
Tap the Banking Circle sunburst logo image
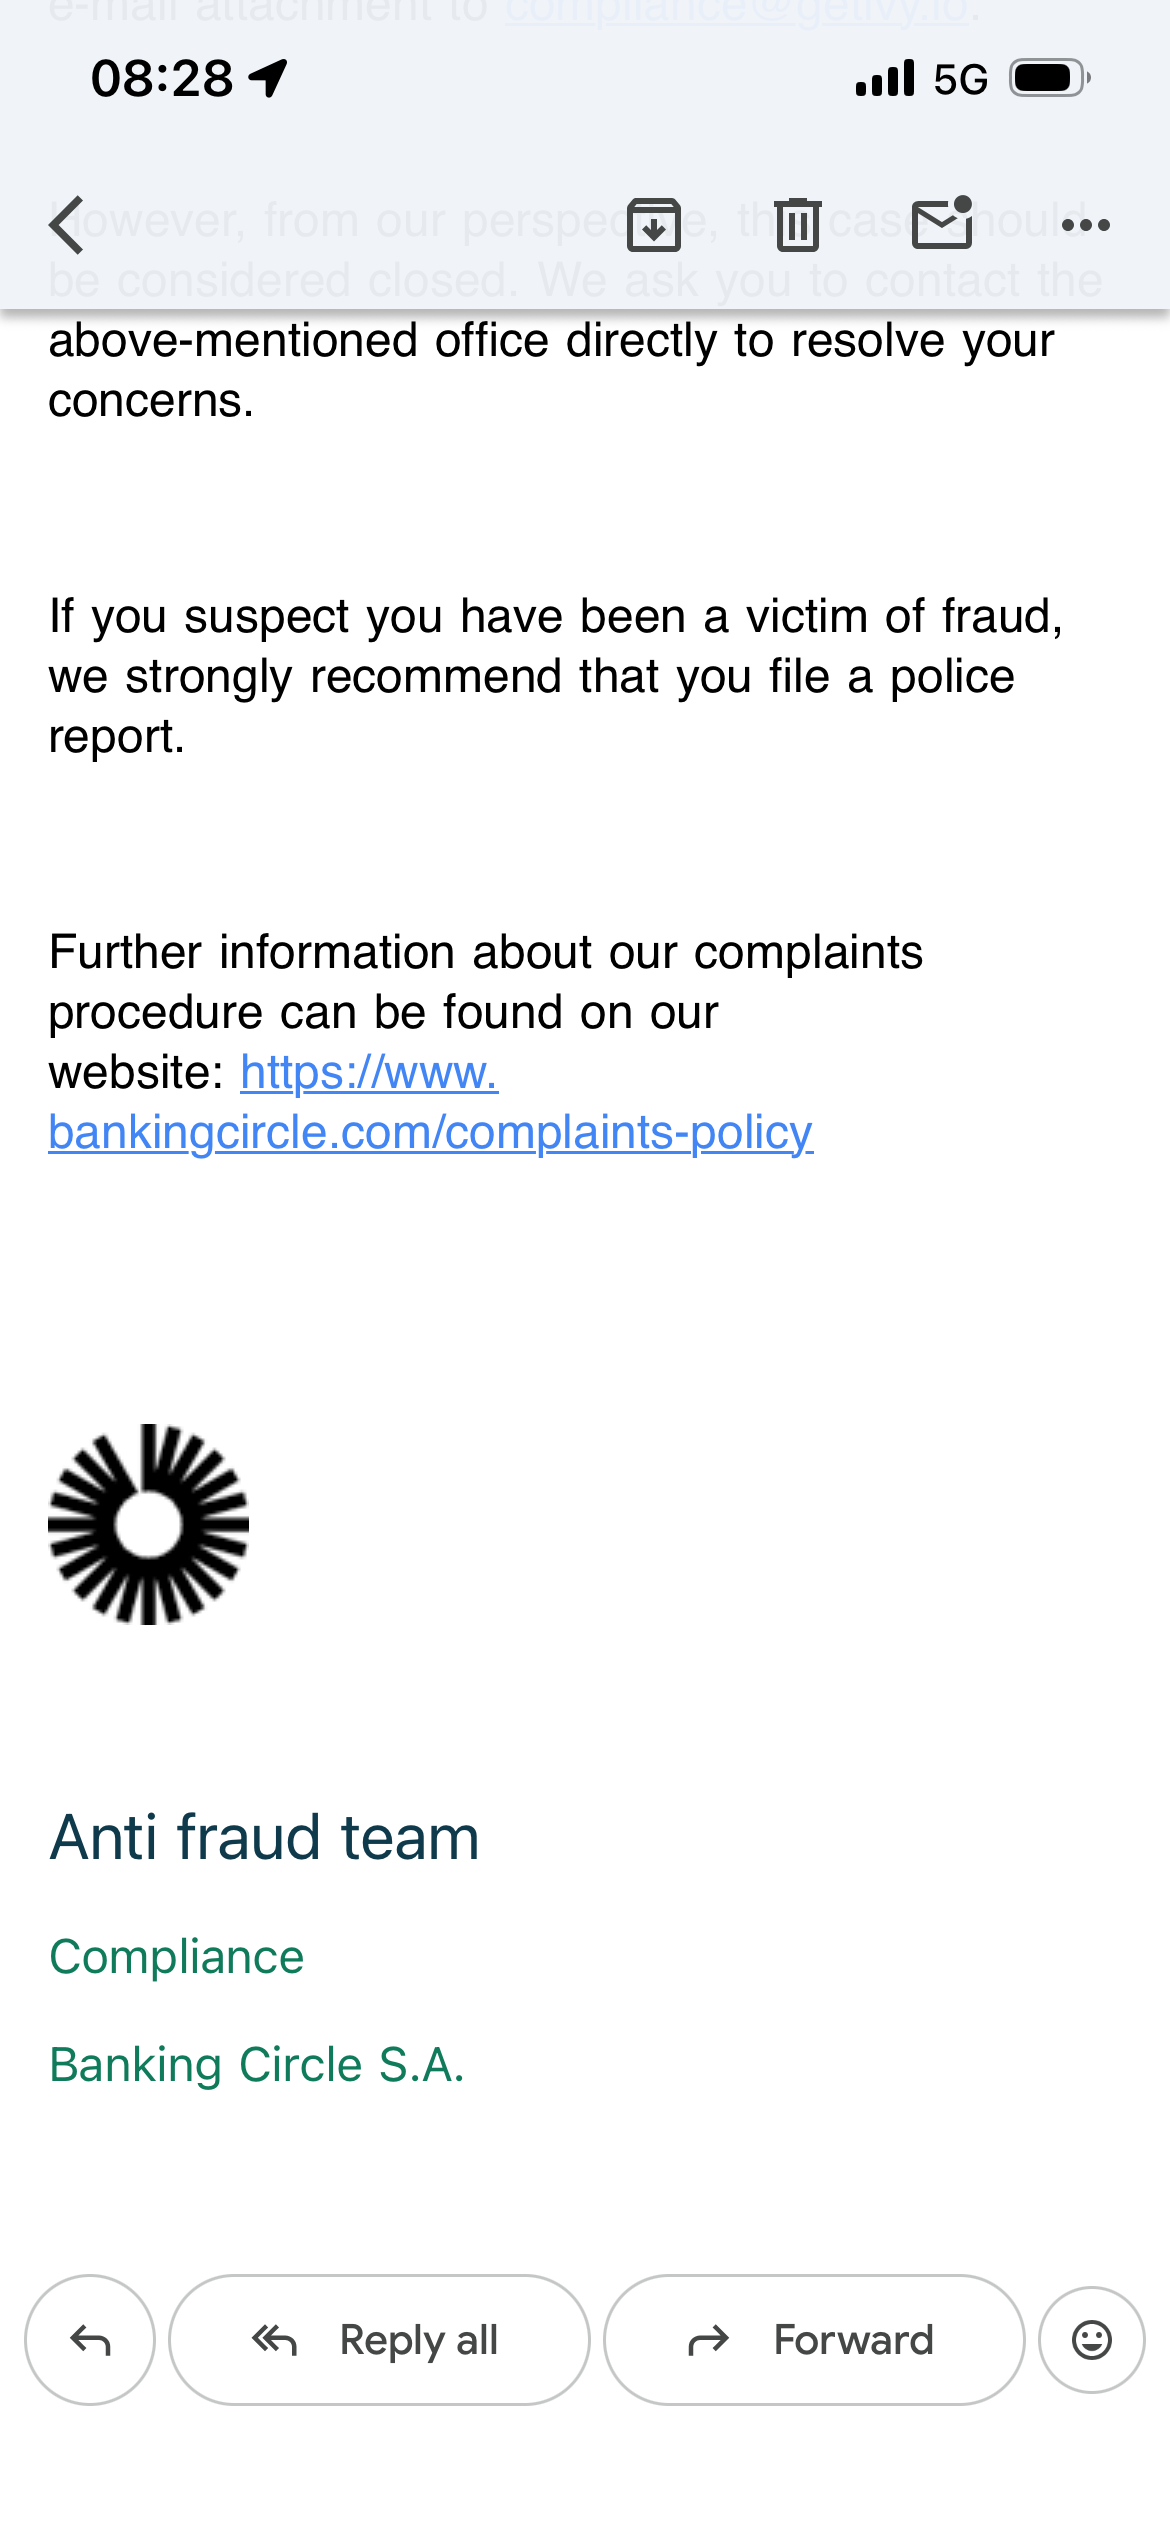pyautogui.click(x=148, y=1524)
